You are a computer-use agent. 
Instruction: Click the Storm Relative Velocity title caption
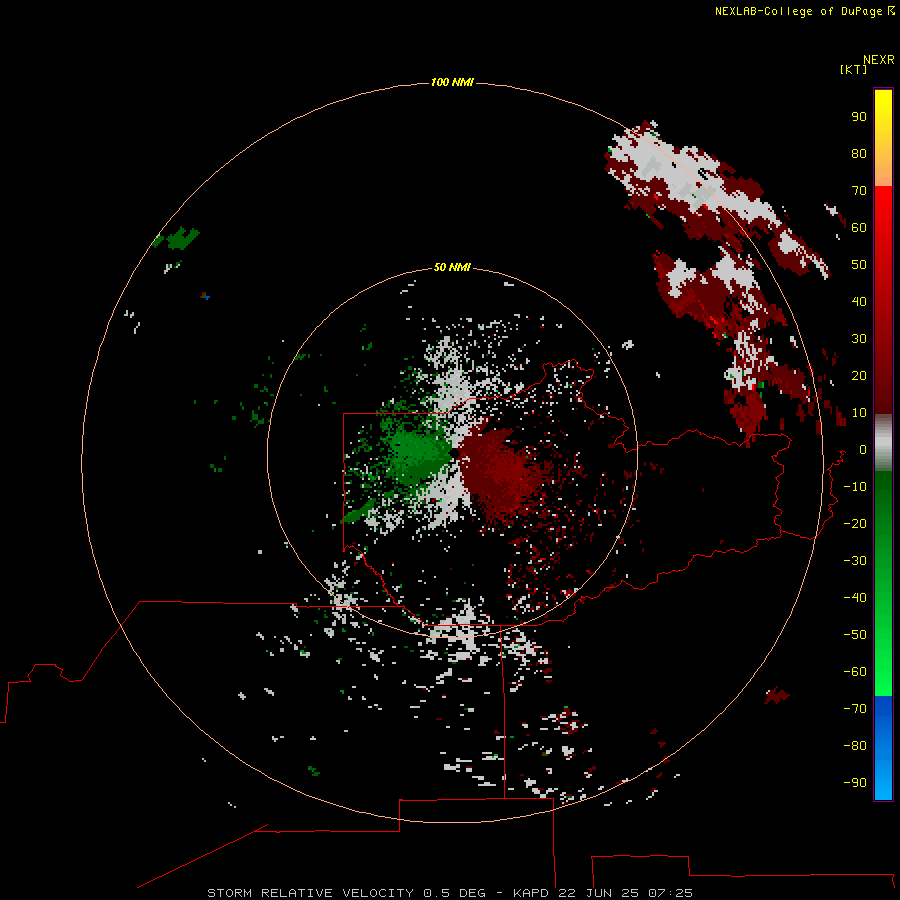pos(450,893)
